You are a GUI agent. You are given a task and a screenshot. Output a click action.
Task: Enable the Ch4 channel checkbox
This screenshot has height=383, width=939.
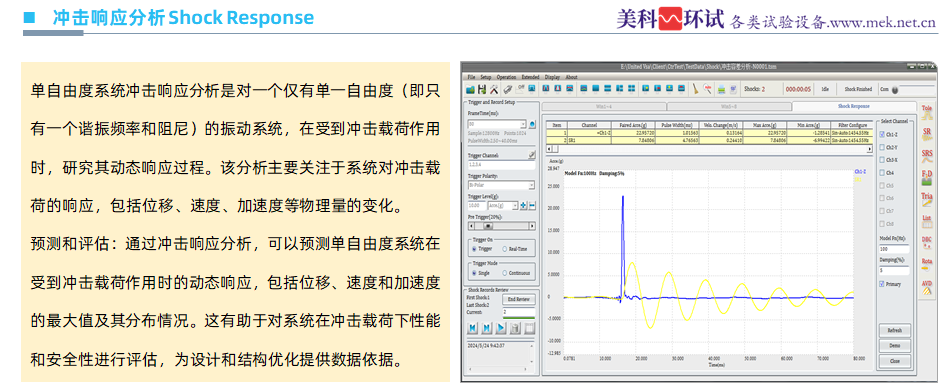882,172
